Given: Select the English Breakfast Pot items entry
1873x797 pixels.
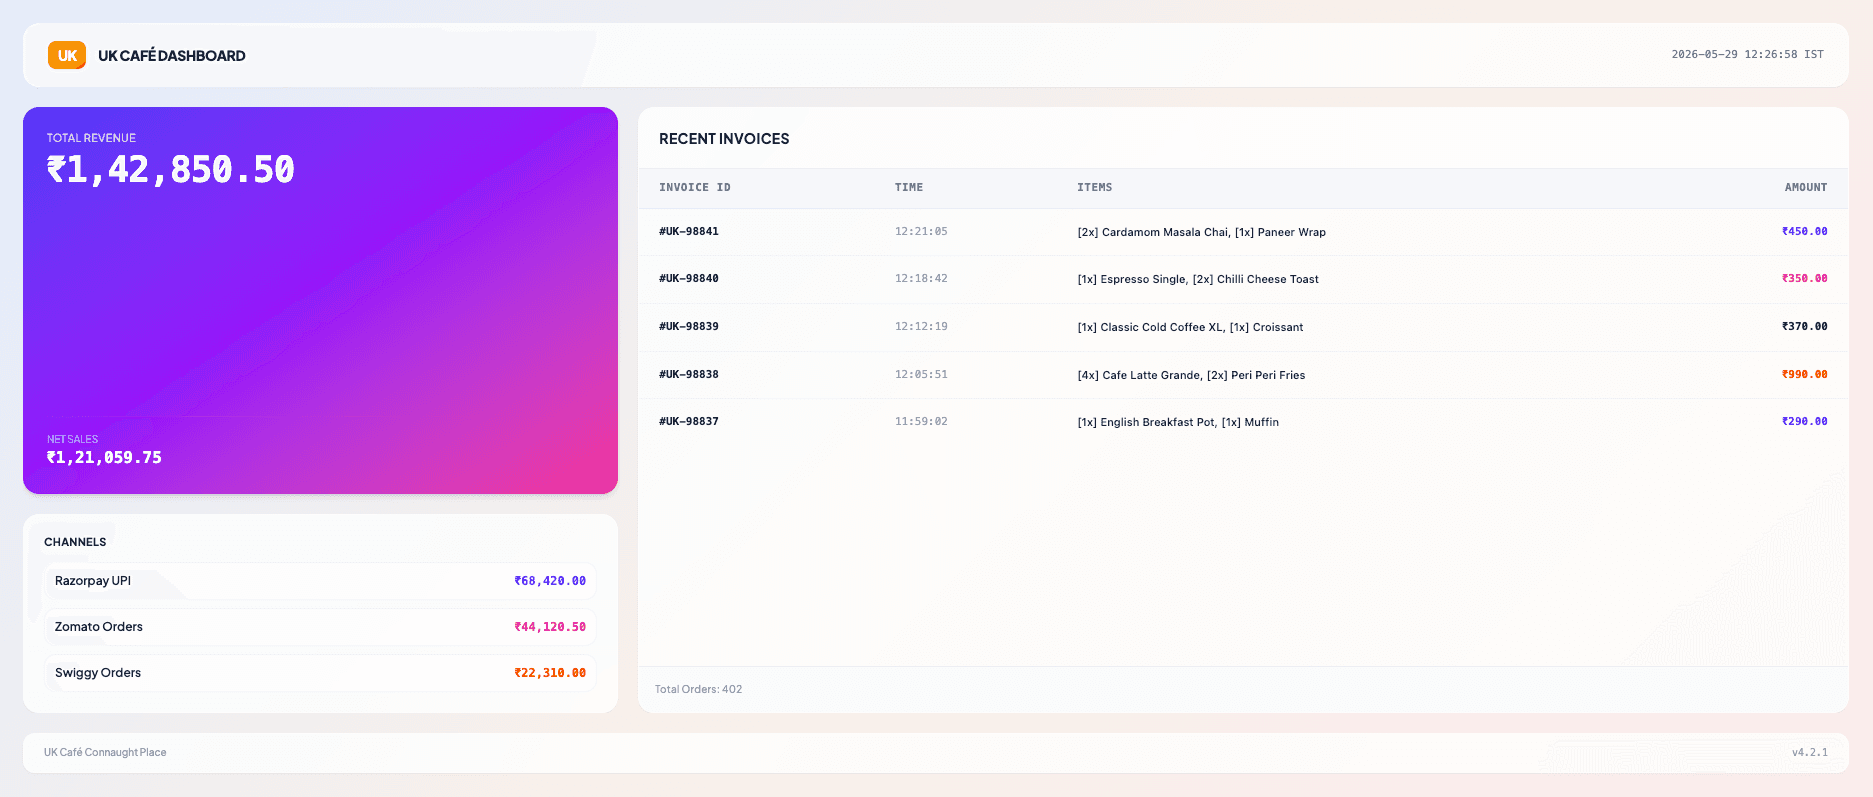Looking at the screenshot, I should point(1178,422).
